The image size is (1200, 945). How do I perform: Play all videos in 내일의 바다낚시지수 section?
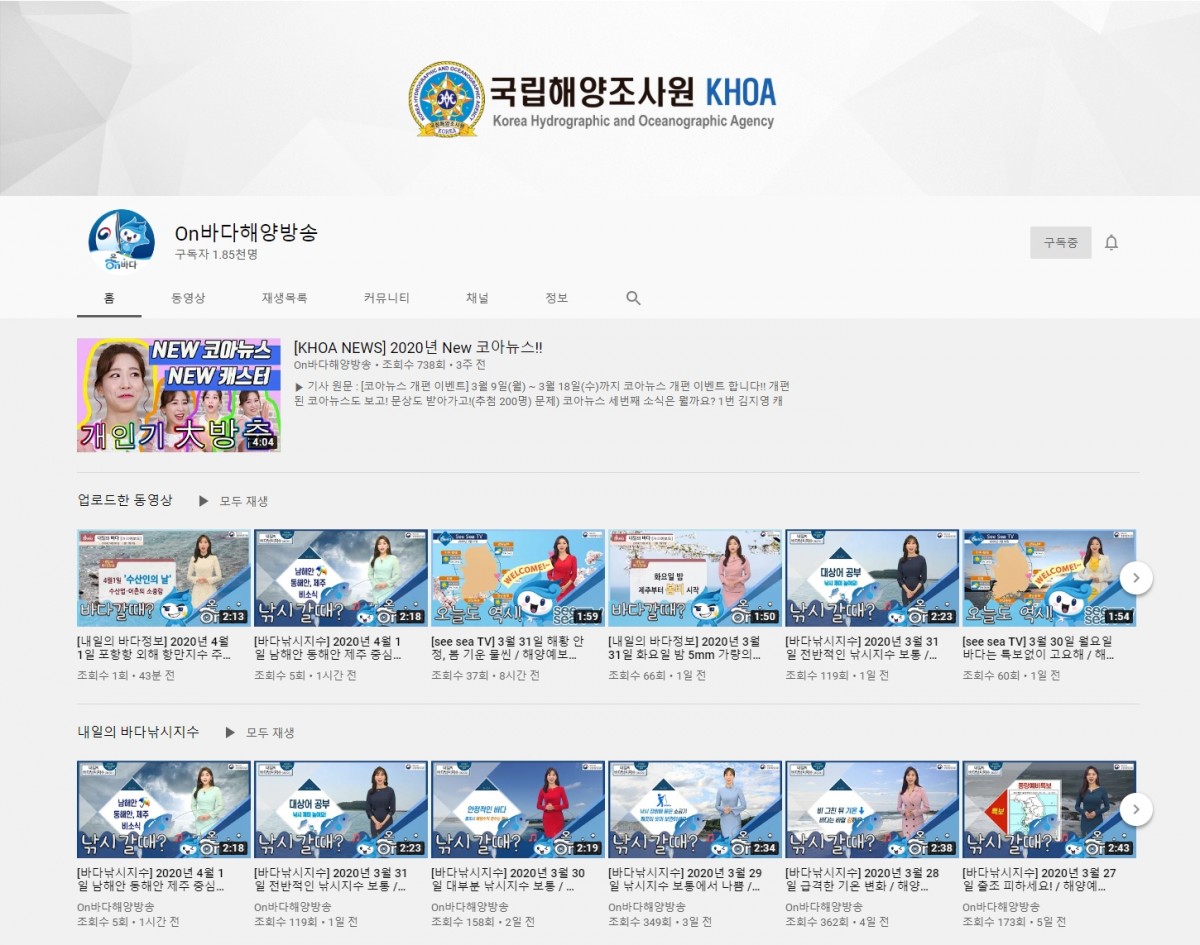[x=260, y=732]
